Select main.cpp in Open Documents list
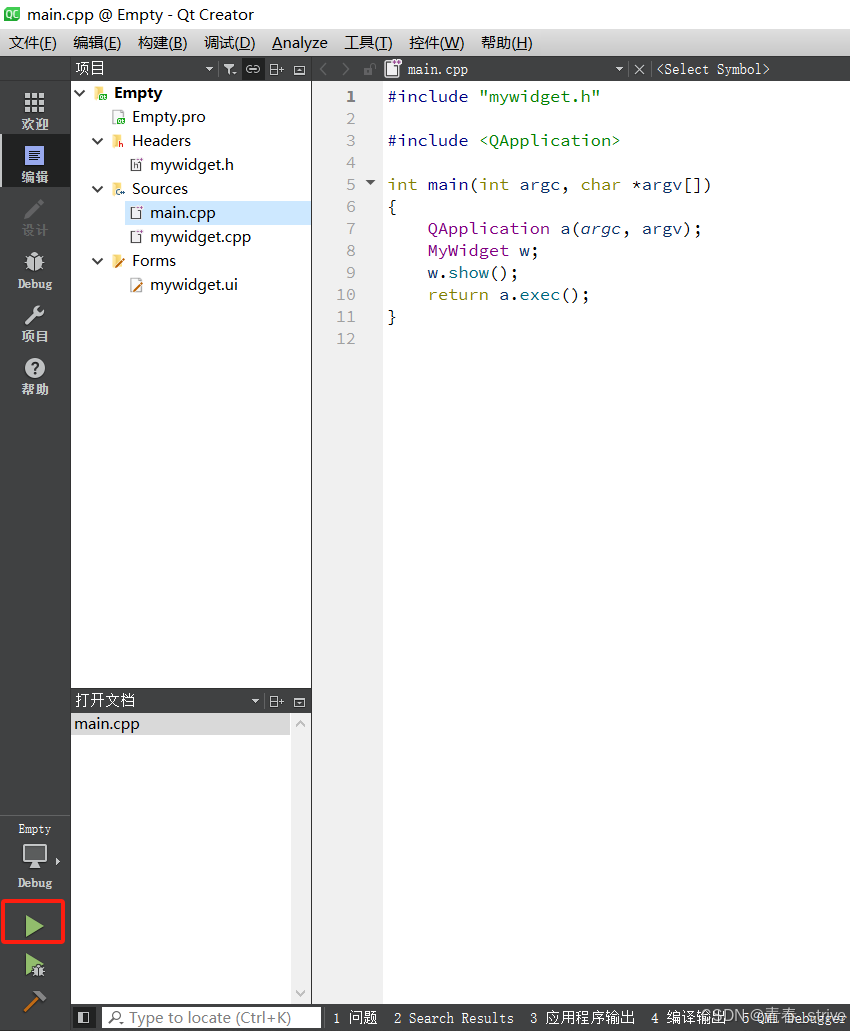Viewport: 850px width, 1031px height. [x=180, y=724]
